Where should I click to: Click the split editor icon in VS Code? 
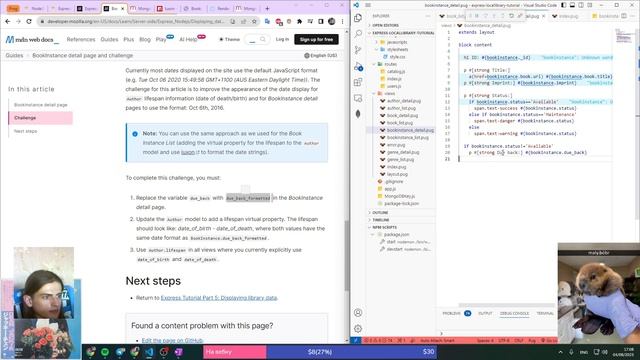coord(624,16)
